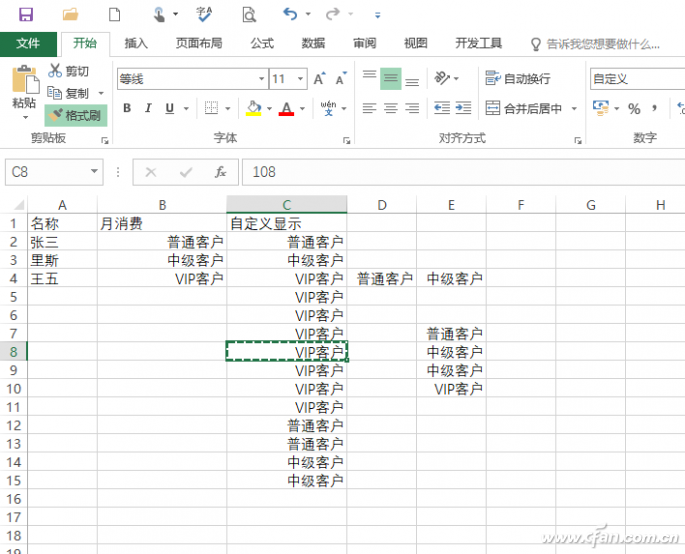685x554 pixels.
Task: Click the Undo arrow
Action: pos(290,14)
